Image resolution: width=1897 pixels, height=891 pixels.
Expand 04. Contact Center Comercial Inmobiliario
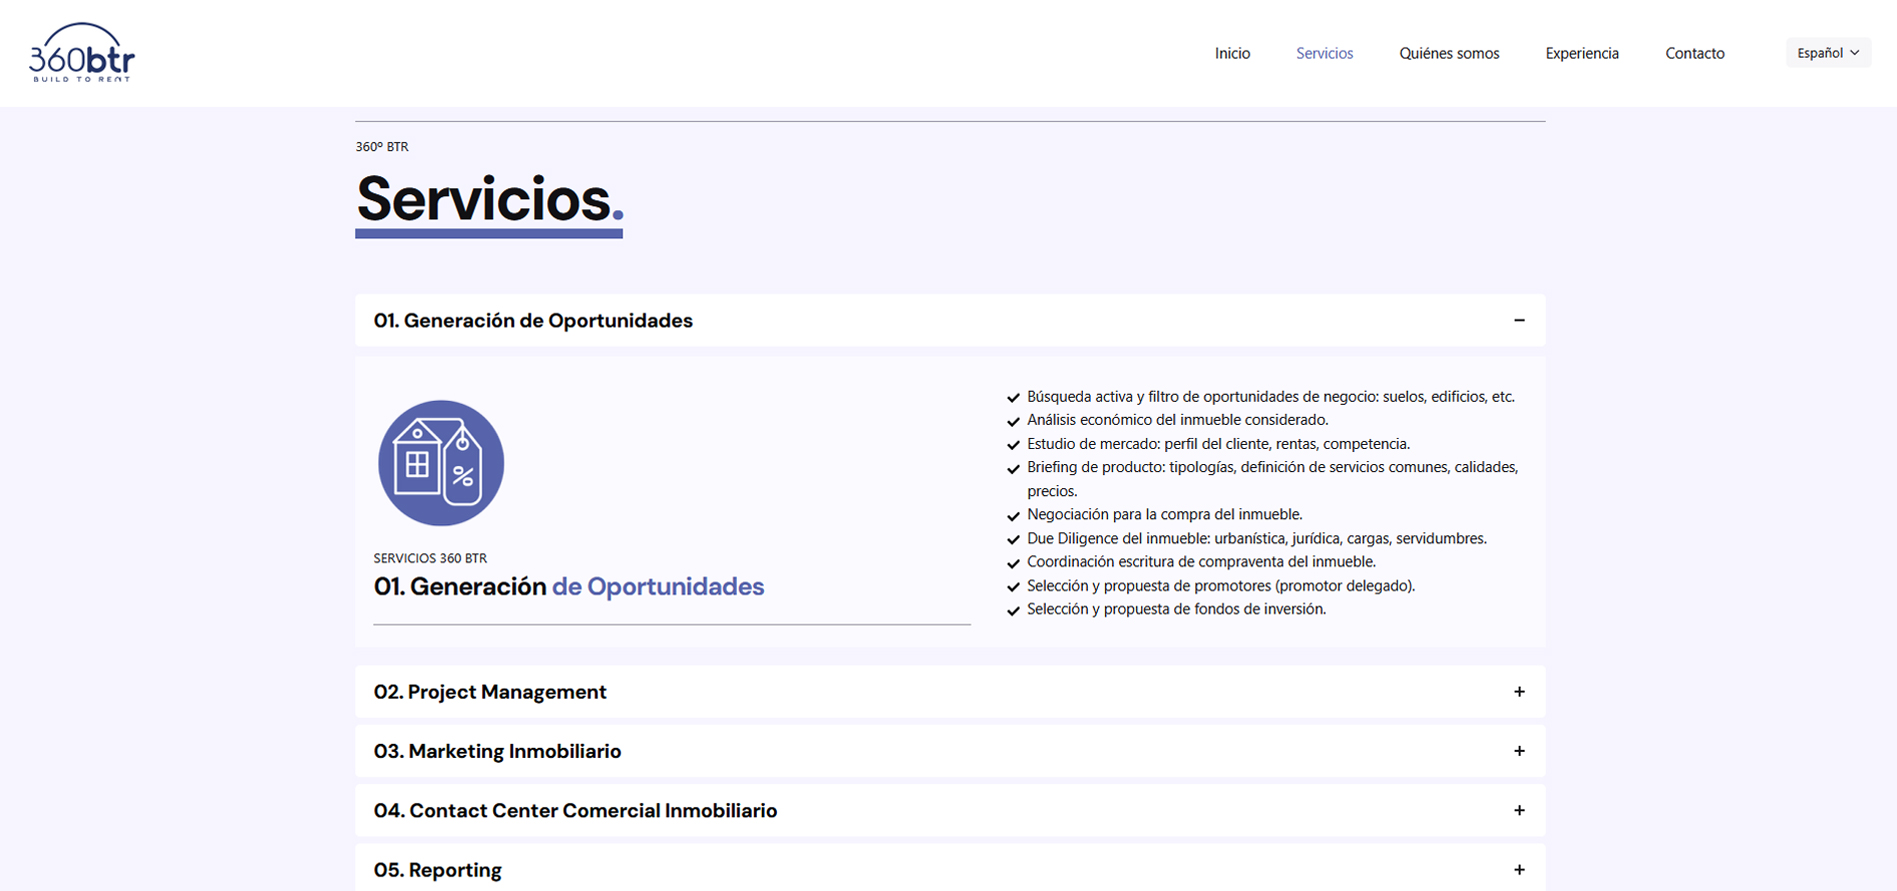(575, 811)
